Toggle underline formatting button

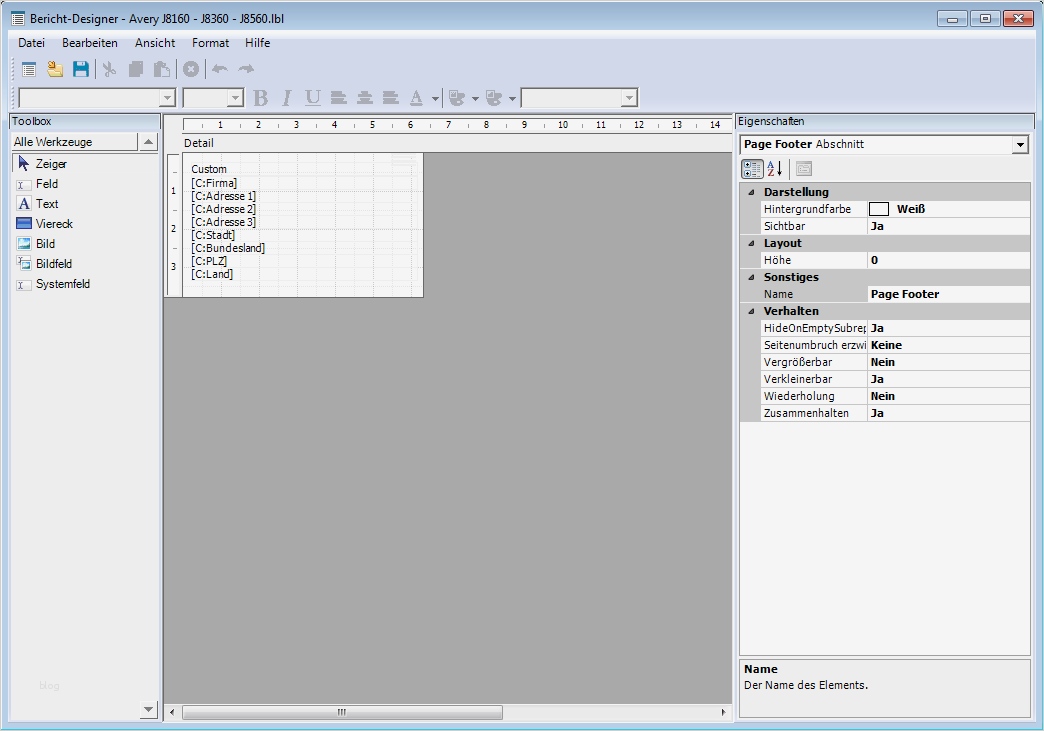[312, 99]
